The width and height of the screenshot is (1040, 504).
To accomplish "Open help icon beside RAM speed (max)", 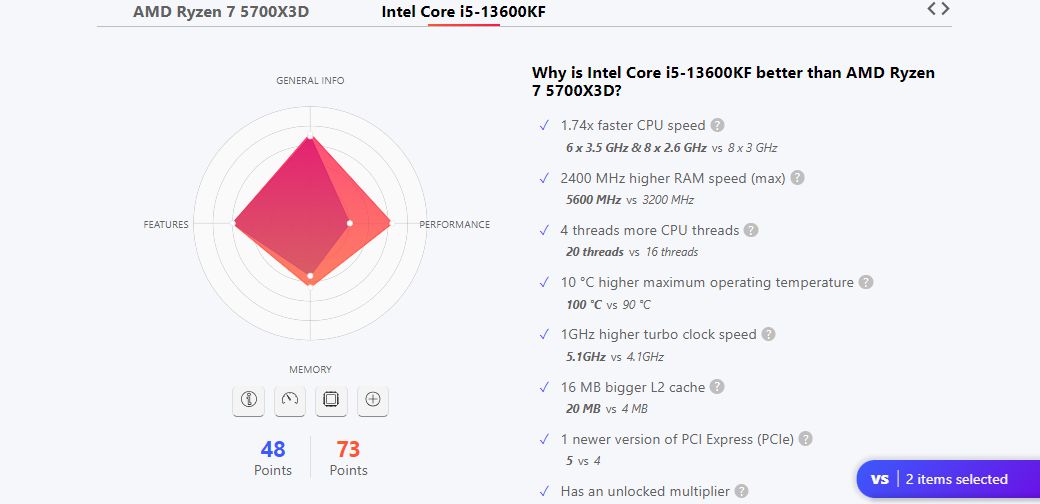I will 797,178.
